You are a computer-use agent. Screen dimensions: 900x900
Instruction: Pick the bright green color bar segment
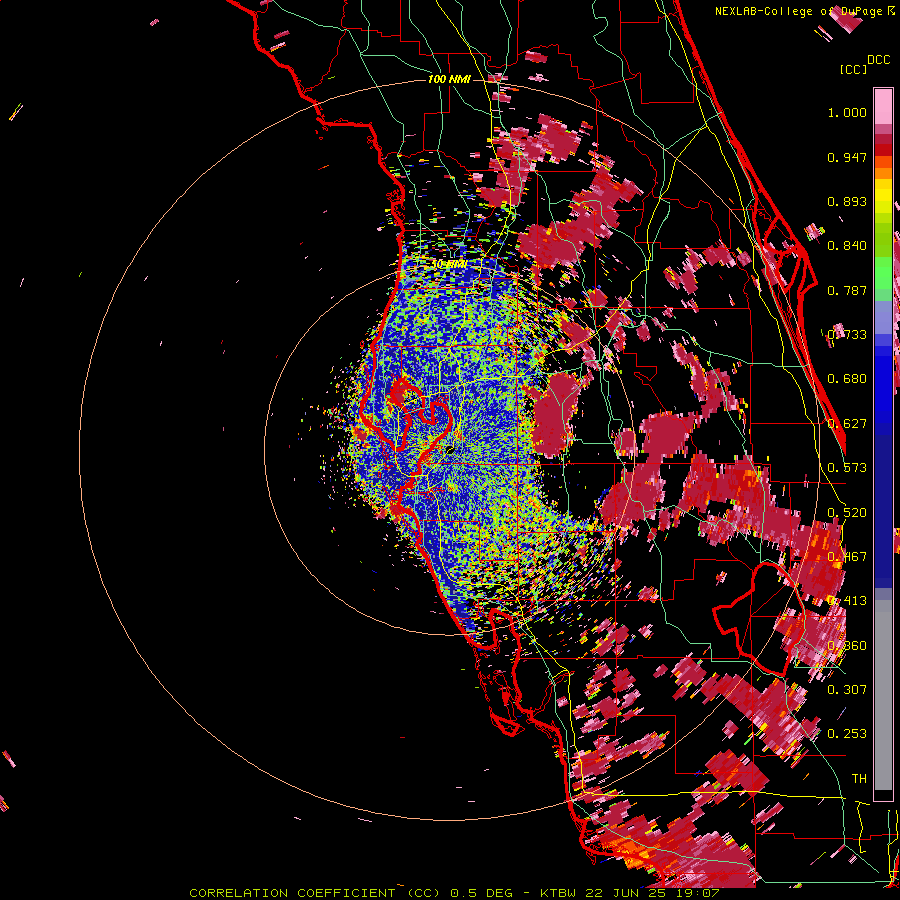pyautogui.click(x=883, y=273)
